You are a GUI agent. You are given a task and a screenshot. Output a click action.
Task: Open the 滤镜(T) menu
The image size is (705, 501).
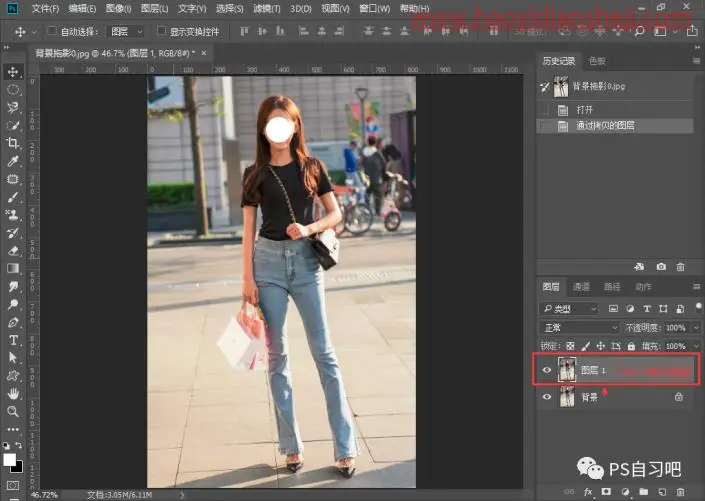coord(267,9)
